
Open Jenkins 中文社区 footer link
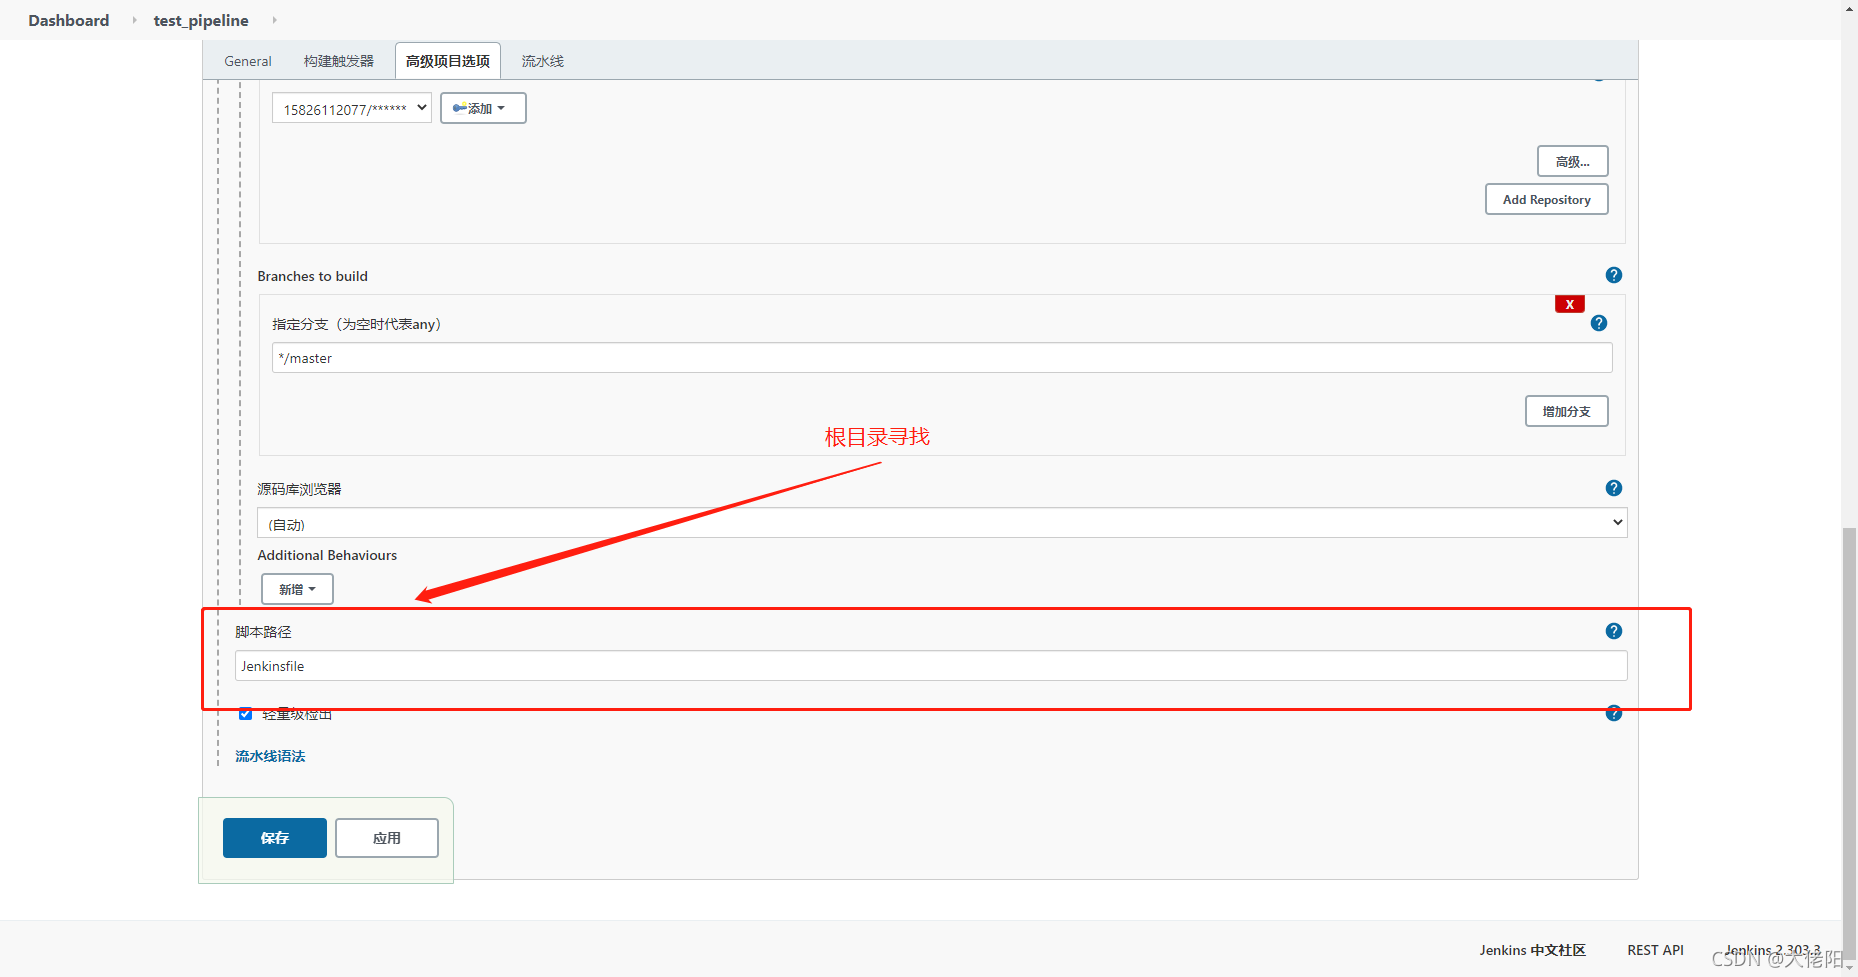tap(1532, 950)
